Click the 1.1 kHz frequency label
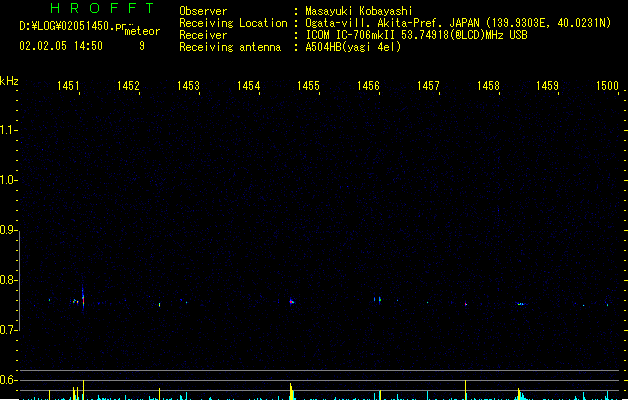Viewport: 629px width, 400px height. coord(7,130)
